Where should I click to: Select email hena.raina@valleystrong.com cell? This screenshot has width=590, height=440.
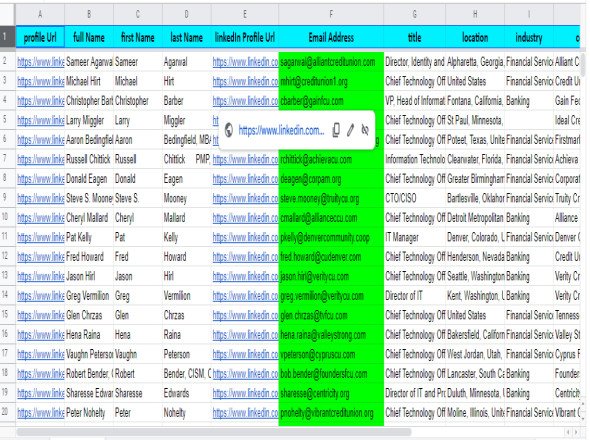coord(331,335)
